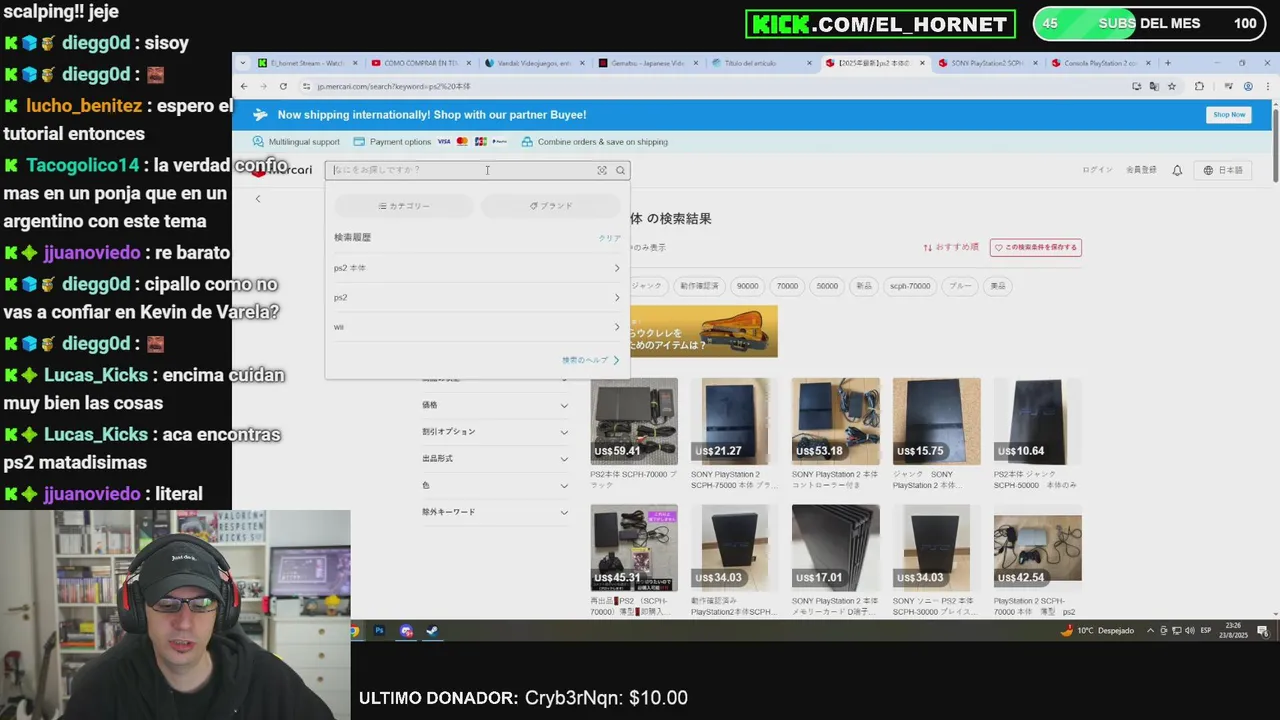
Task: Open Mercari notifications bell
Action: point(1177,170)
